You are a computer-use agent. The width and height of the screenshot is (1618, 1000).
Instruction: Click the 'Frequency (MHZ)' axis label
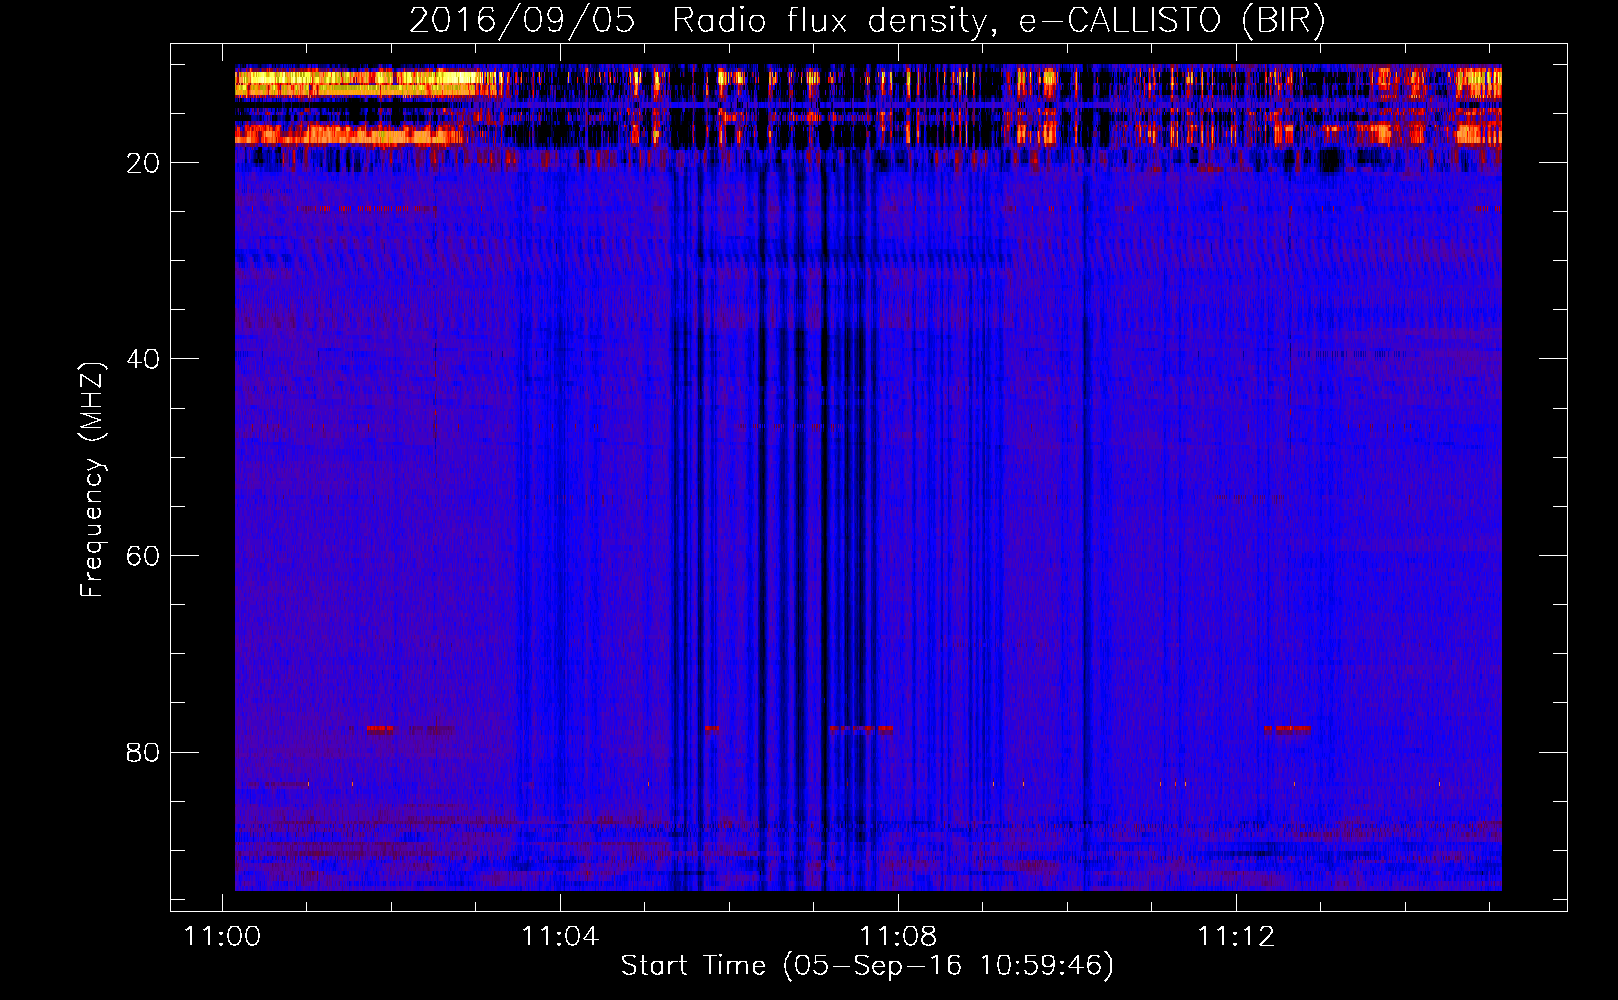[92, 480]
